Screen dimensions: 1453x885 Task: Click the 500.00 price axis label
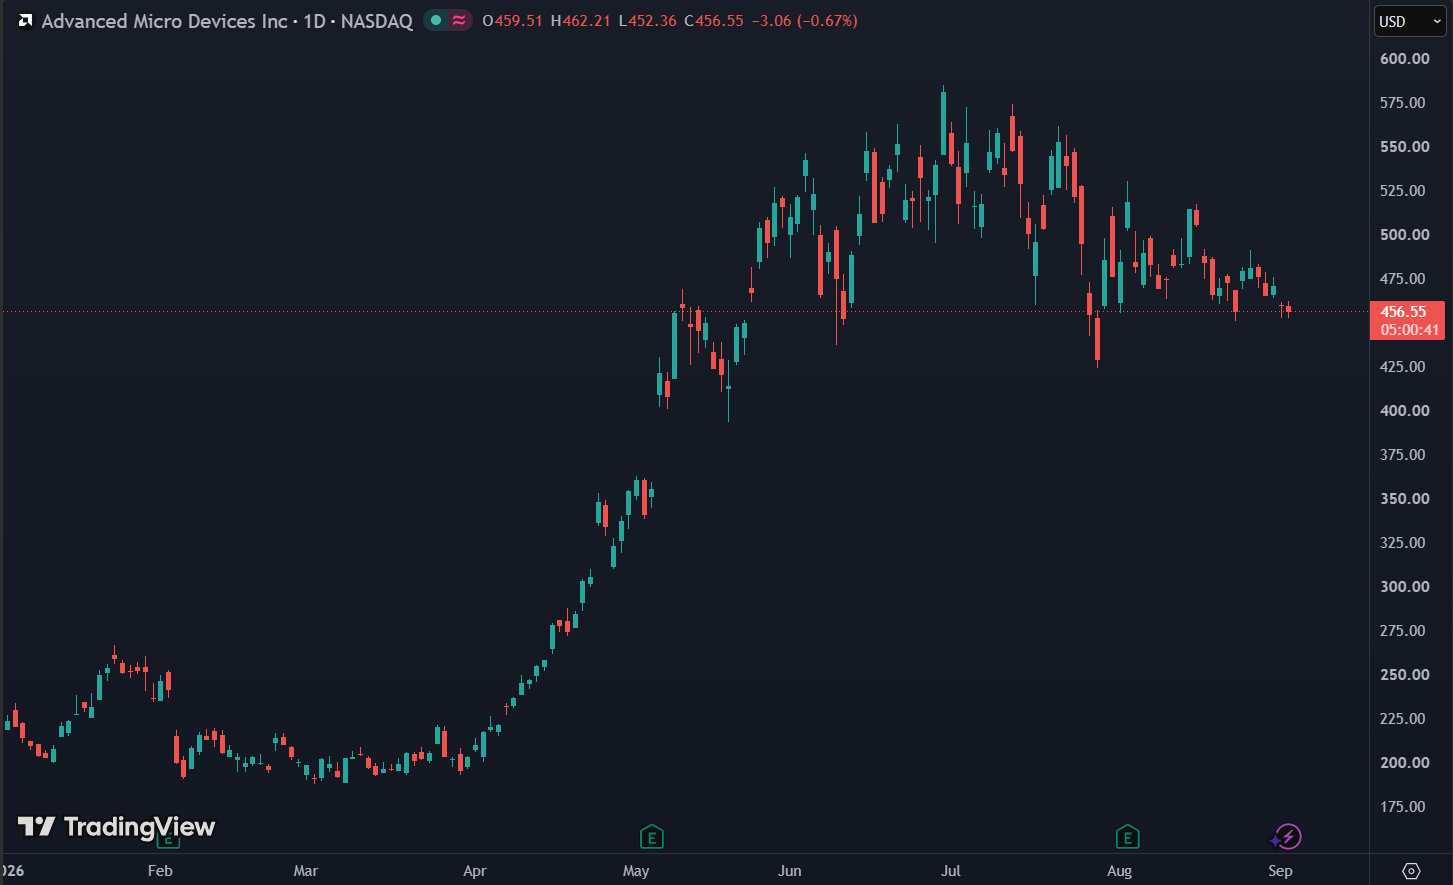pyautogui.click(x=1405, y=235)
